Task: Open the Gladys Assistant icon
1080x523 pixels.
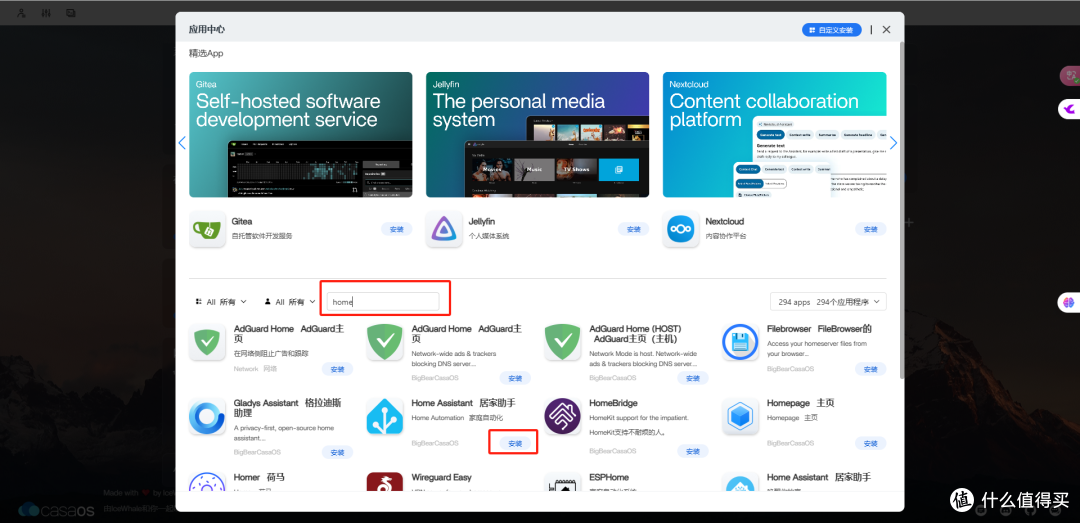Action: [207, 416]
